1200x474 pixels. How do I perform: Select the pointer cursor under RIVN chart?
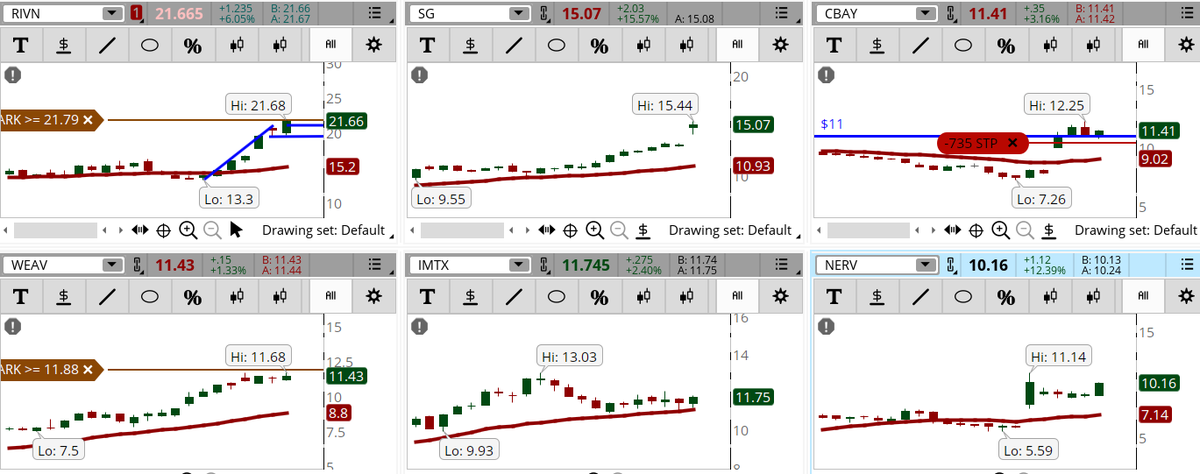click(237, 230)
